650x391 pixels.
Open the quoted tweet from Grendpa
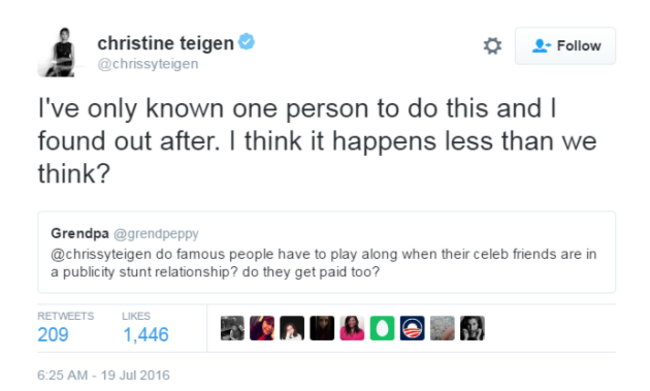point(327,252)
